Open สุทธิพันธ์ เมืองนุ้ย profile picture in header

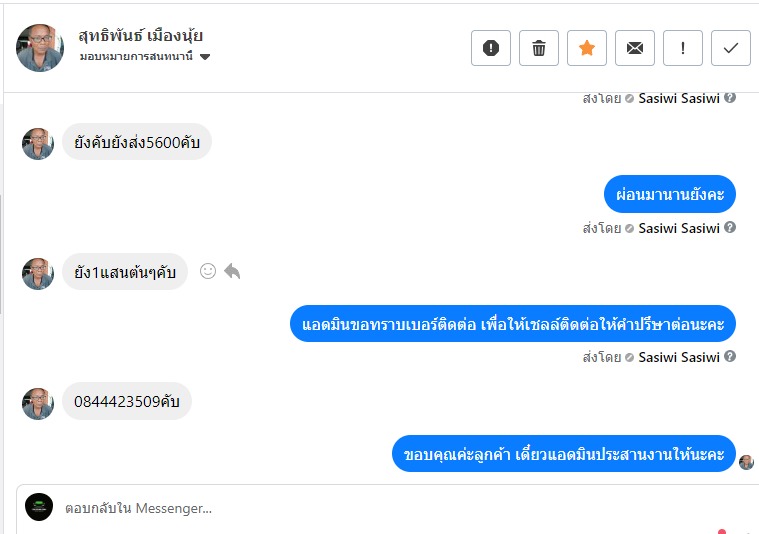40,47
